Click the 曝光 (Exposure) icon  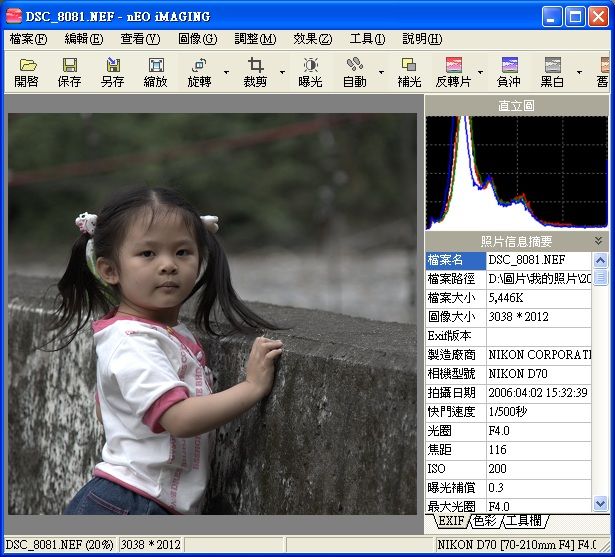coord(311,72)
